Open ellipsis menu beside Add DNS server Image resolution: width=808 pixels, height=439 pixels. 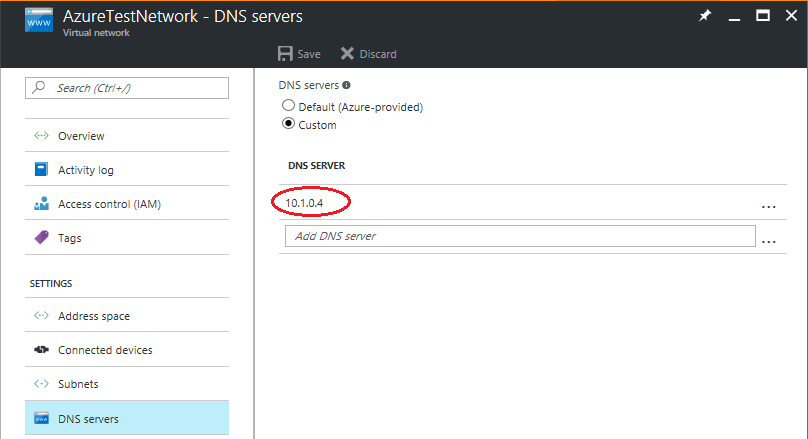[768, 242]
